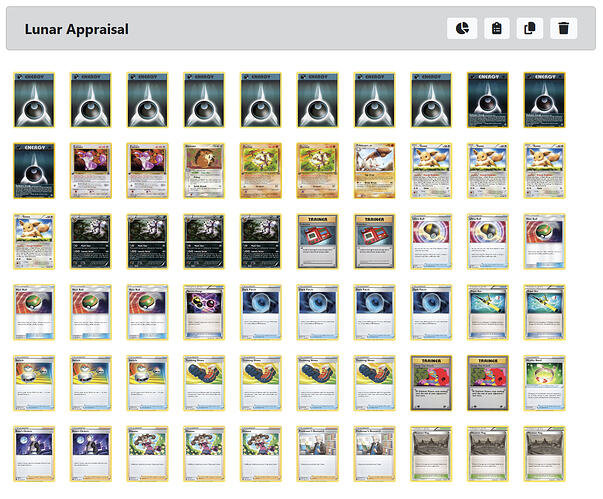Open the Nest Ball card beside the Ultra Balls
The height and width of the screenshot is (499, 603).
[x=544, y=241]
